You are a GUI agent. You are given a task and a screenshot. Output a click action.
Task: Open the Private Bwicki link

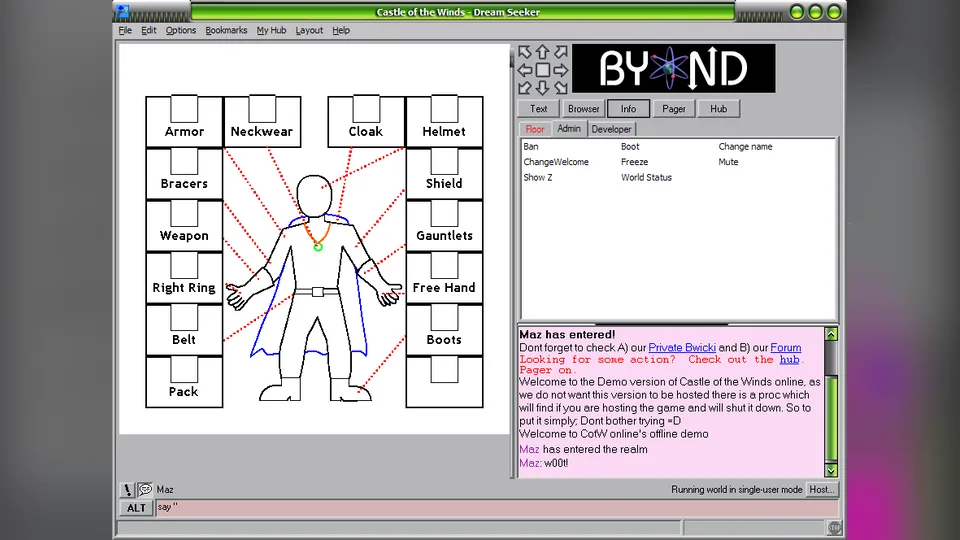tap(682, 347)
